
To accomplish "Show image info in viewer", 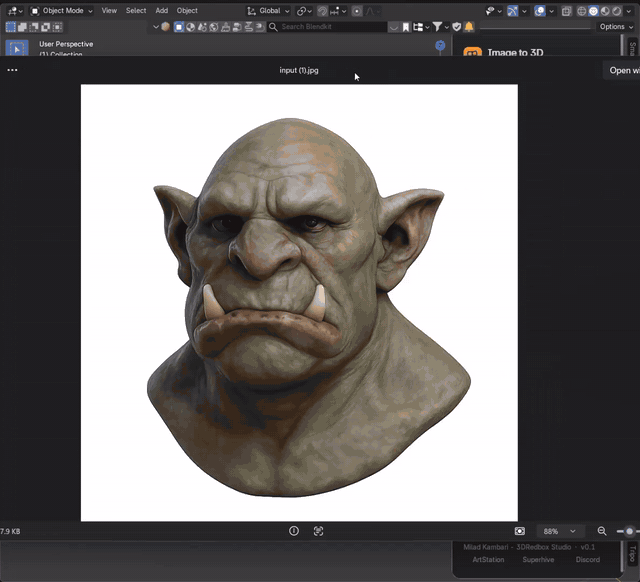I will (x=294, y=531).
